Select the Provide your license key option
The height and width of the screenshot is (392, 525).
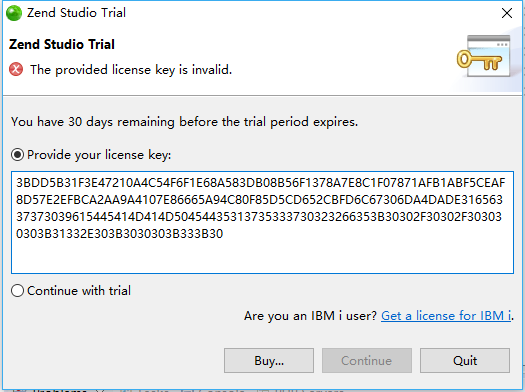[x=17, y=155]
